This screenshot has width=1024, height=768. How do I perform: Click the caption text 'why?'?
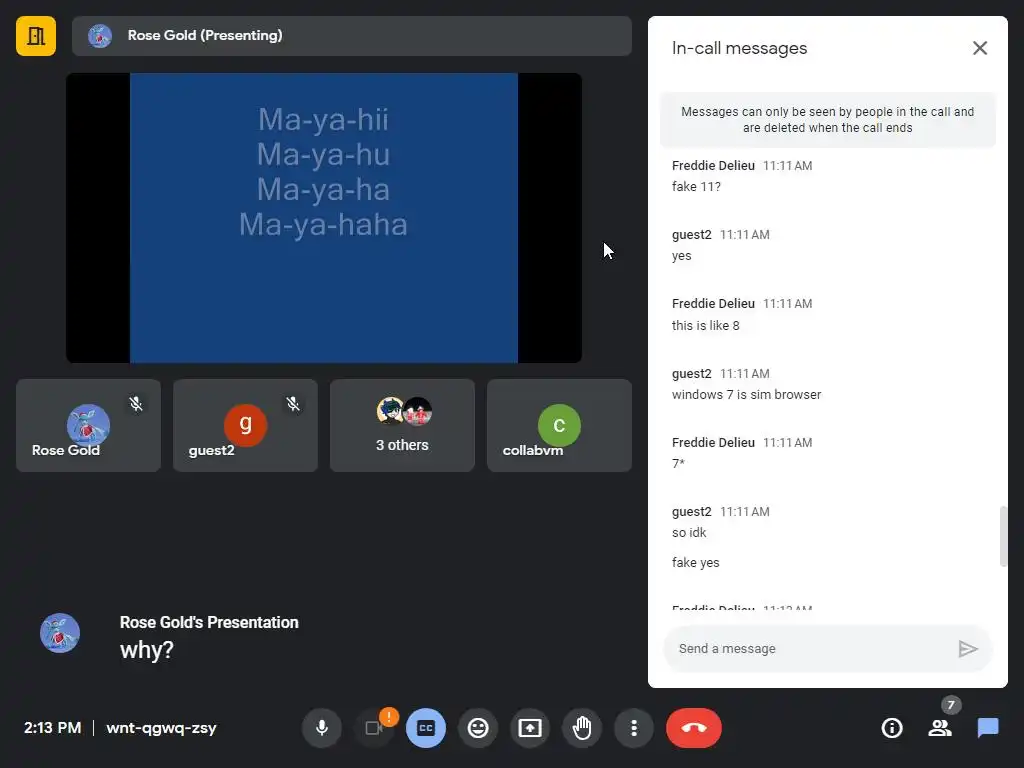pos(147,650)
